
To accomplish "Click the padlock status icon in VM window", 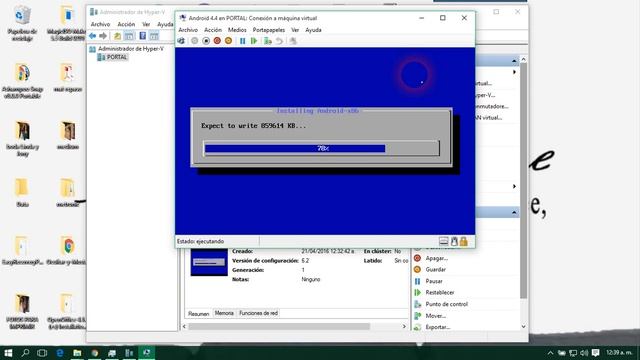I will tap(464, 241).
